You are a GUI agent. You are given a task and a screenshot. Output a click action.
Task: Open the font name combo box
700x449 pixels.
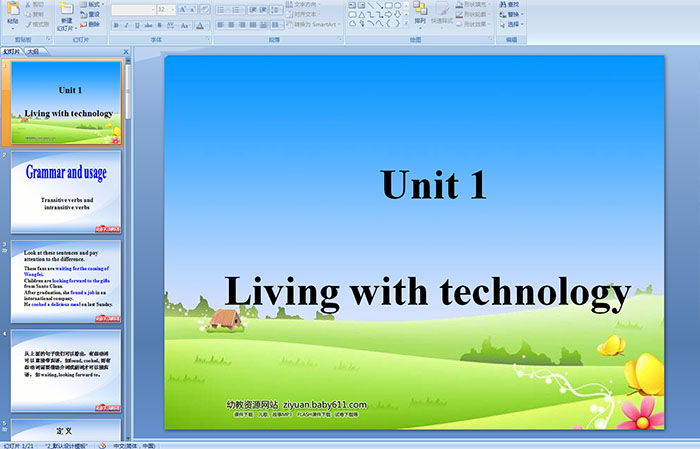click(x=133, y=9)
